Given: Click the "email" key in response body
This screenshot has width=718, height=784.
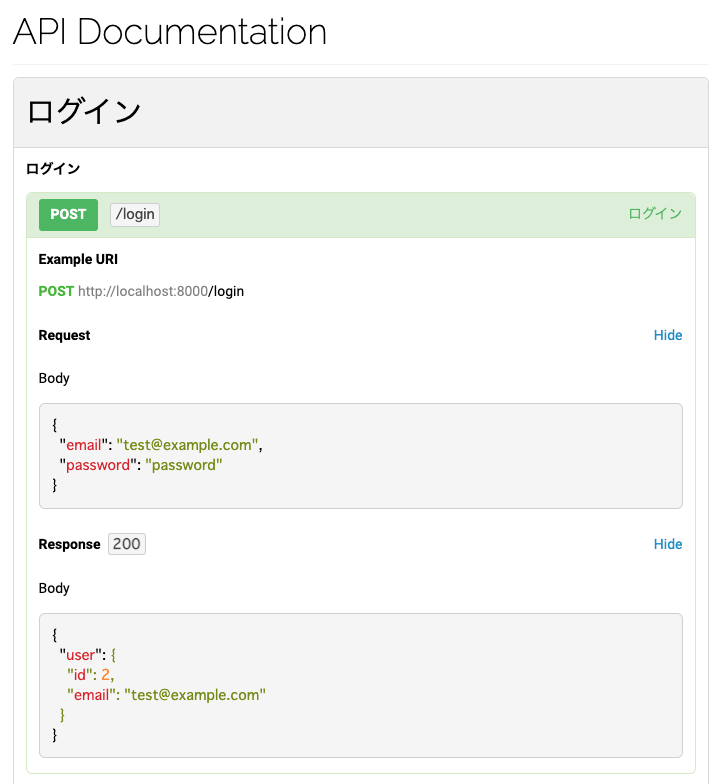Looking at the screenshot, I should coord(92,695).
